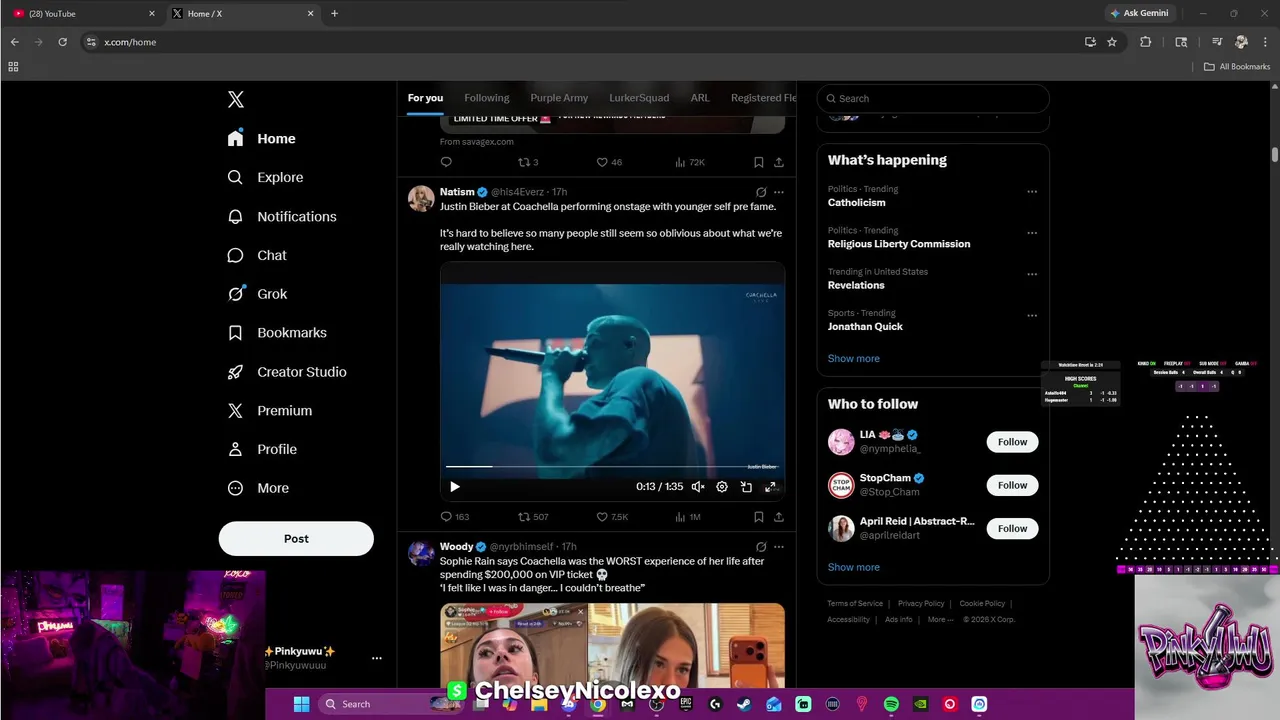The width and height of the screenshot is (1280, 720).
Task: Follow April Reid
Action: tap(1012, 528)
